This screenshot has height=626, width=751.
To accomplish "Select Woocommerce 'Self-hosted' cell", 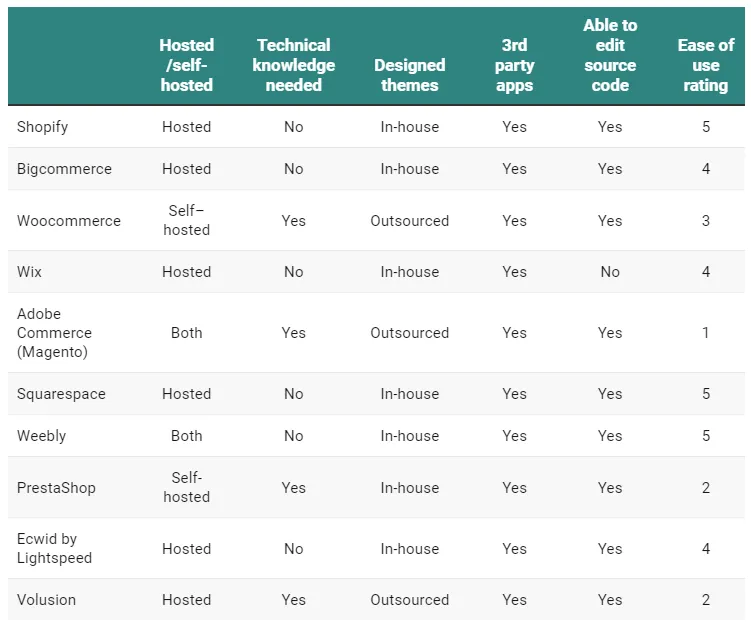I will (186, 221).
